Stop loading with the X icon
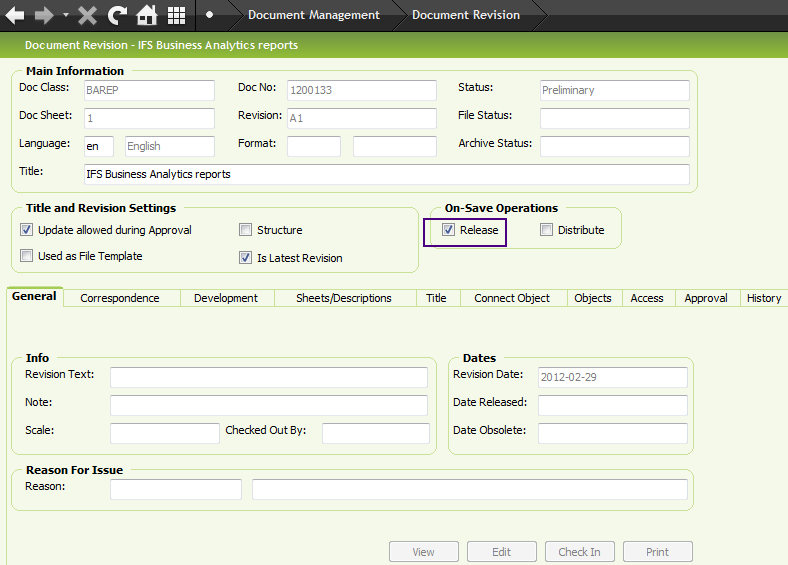This screenshot has width=788, height=565. (87, 15)
